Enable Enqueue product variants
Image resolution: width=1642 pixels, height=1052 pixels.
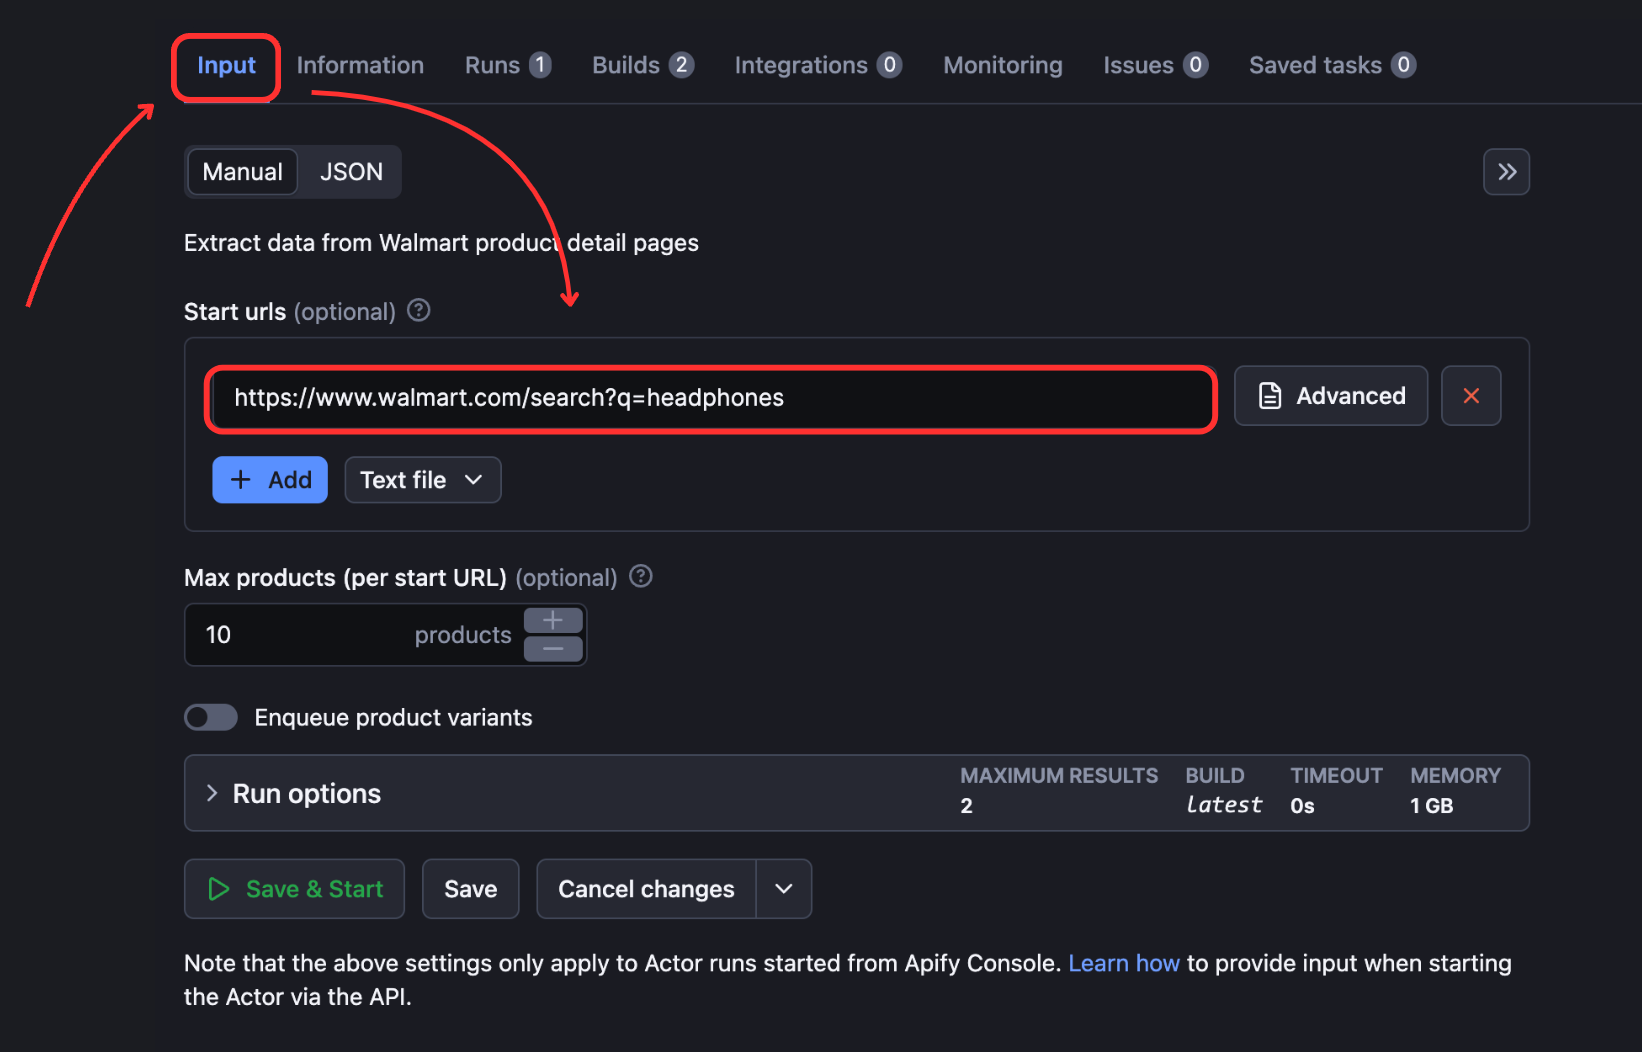click(210, 717)
